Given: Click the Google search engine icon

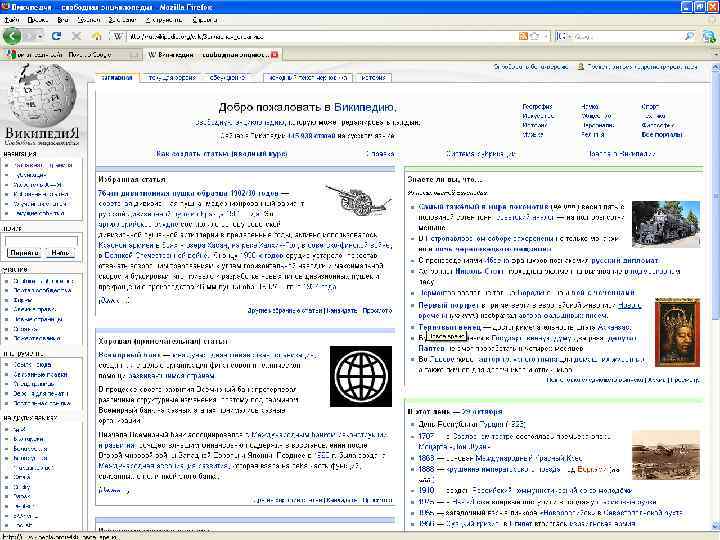Looking at the screenshot, I should click(562, 36).
